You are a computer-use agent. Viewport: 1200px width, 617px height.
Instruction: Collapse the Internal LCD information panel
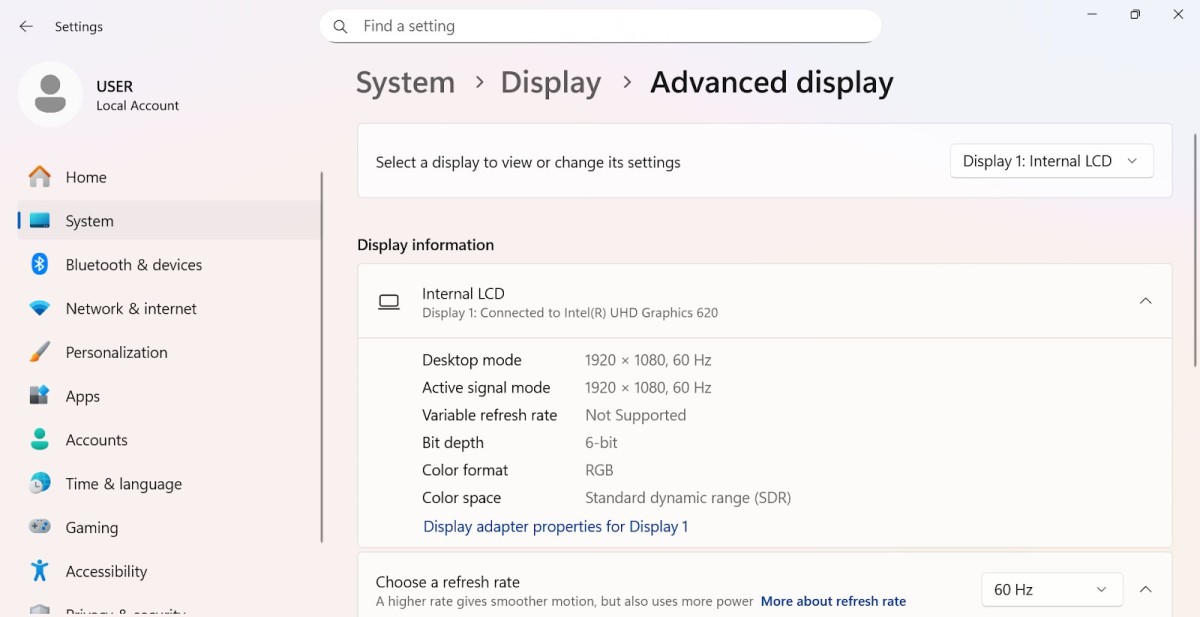(1145, 300)
